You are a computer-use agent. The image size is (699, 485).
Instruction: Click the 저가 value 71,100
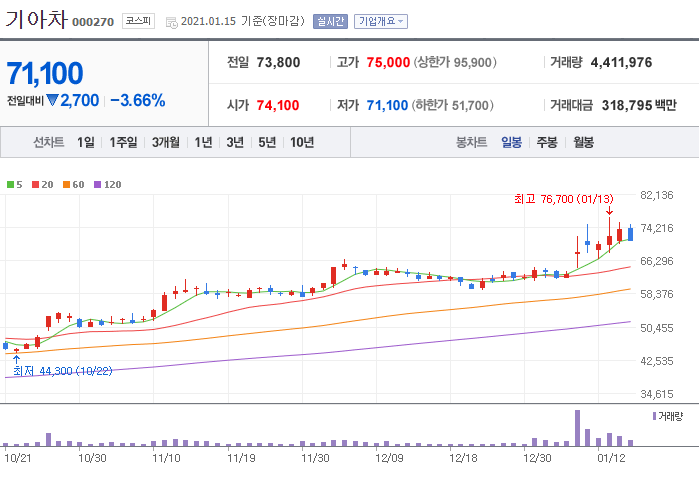tap(387, 105)
